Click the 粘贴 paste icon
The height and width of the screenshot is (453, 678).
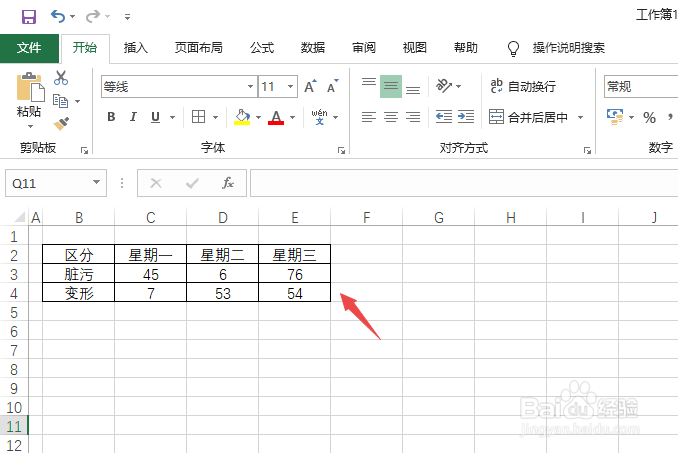[30, 87]
